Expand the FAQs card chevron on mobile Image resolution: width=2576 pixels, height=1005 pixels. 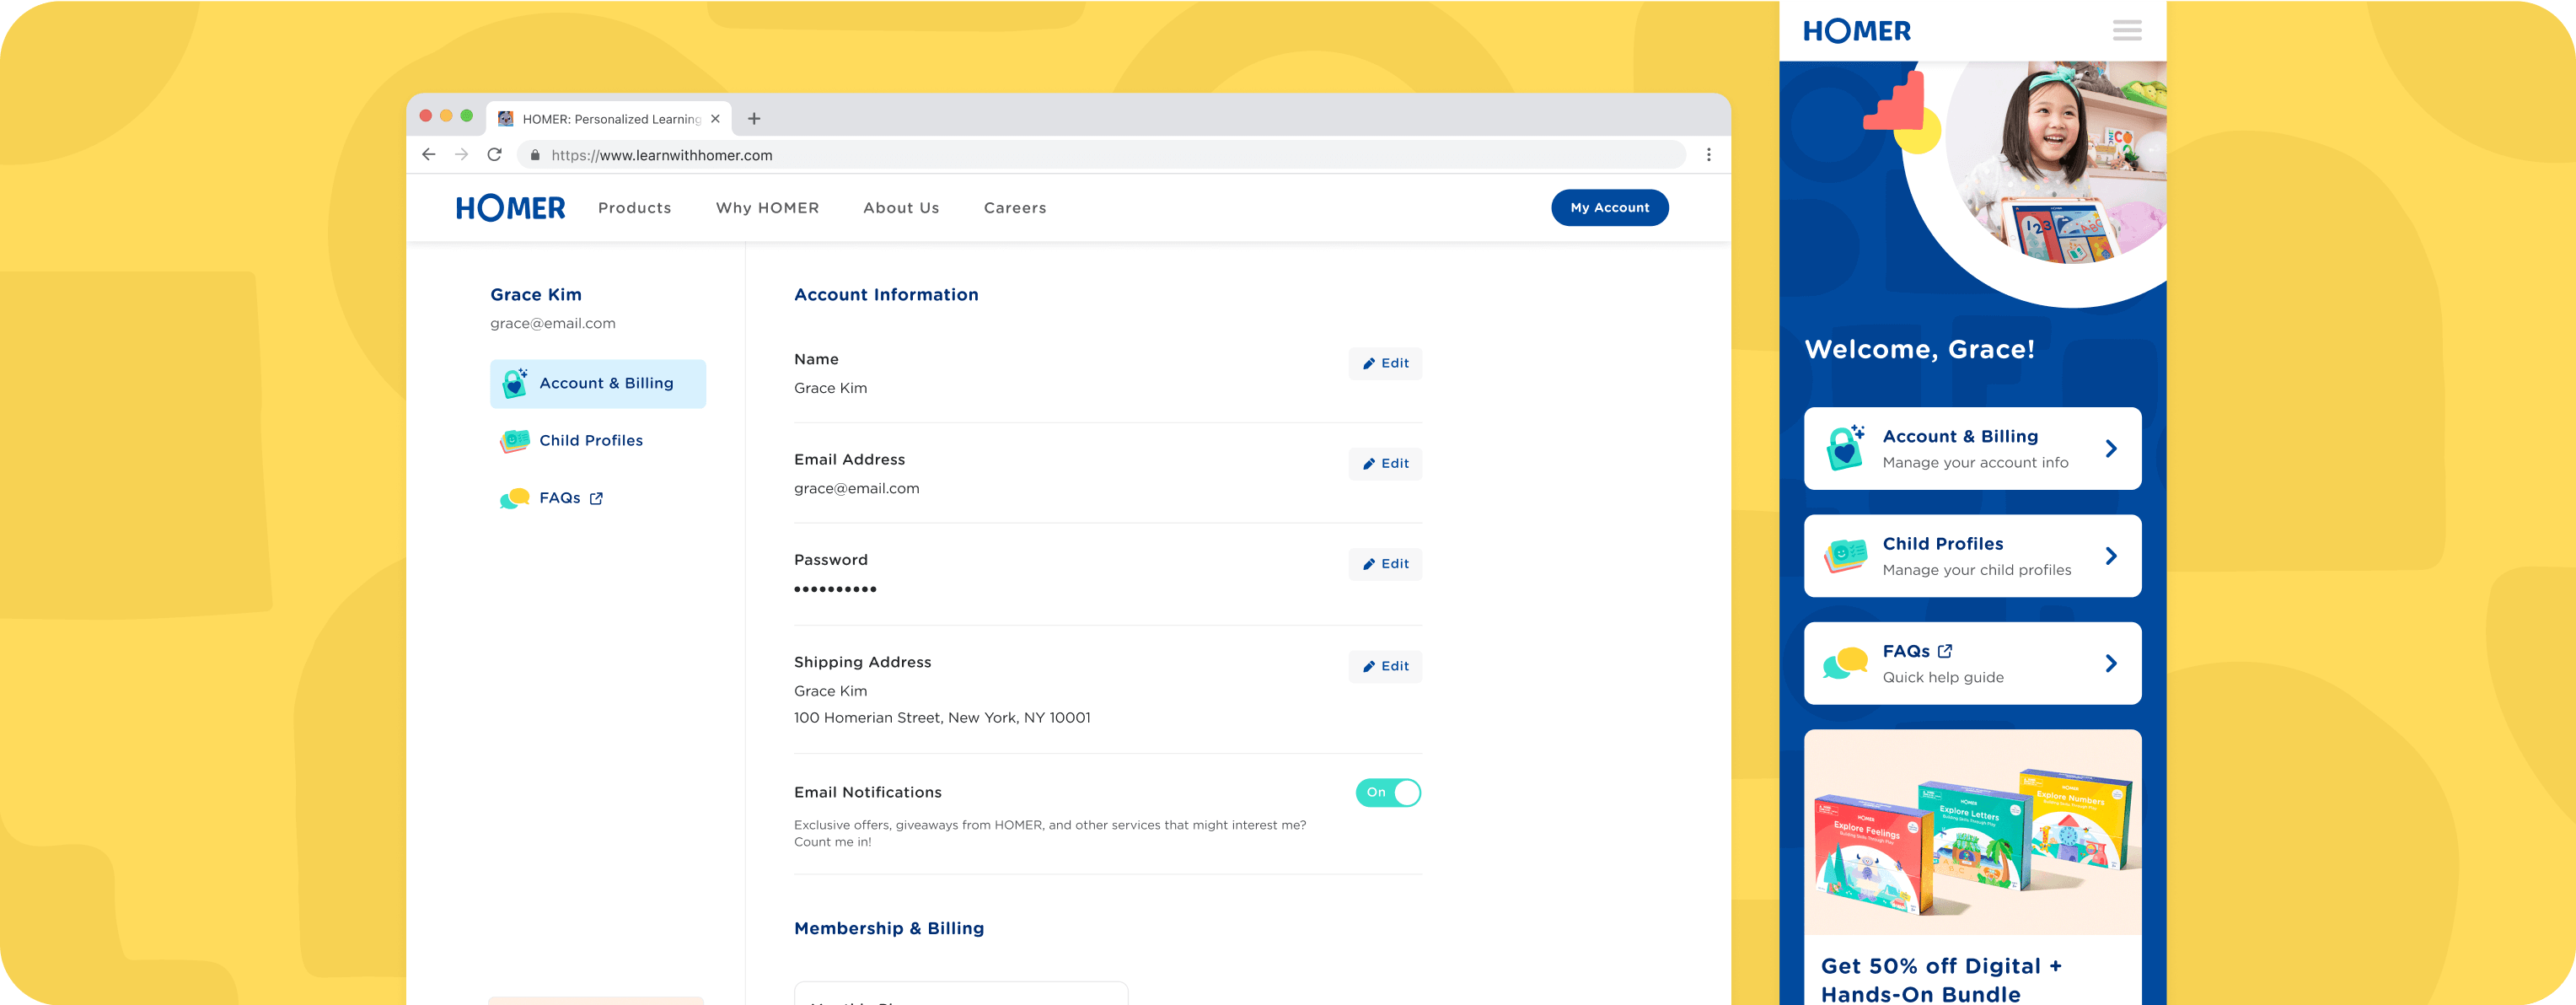point(2112,662)
